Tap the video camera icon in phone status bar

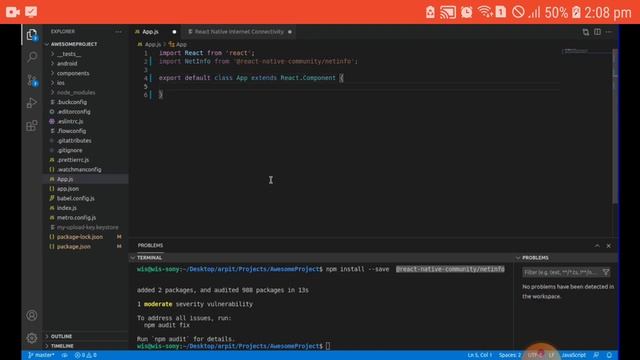click(13, 12)
